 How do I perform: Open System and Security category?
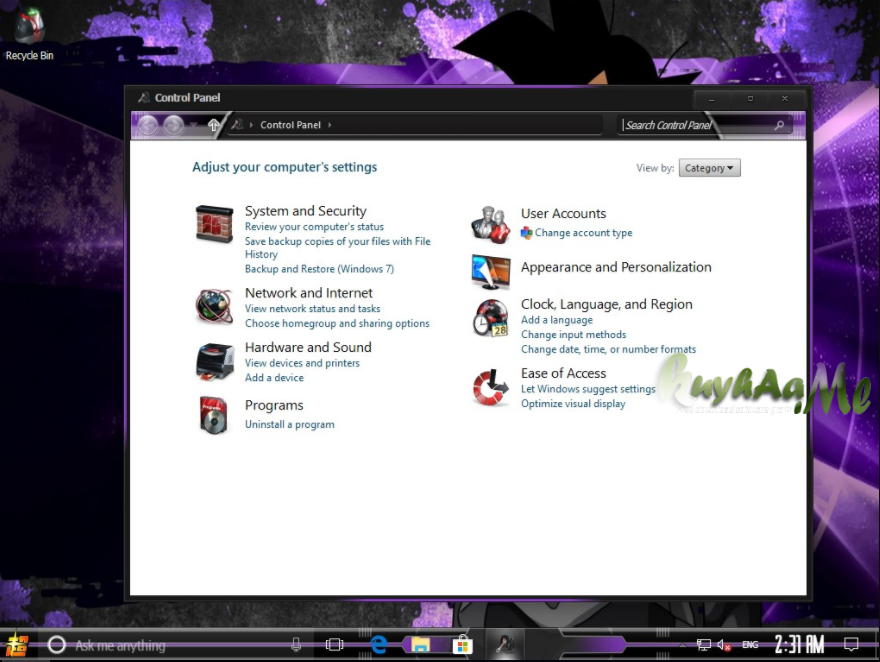(305, 211)
